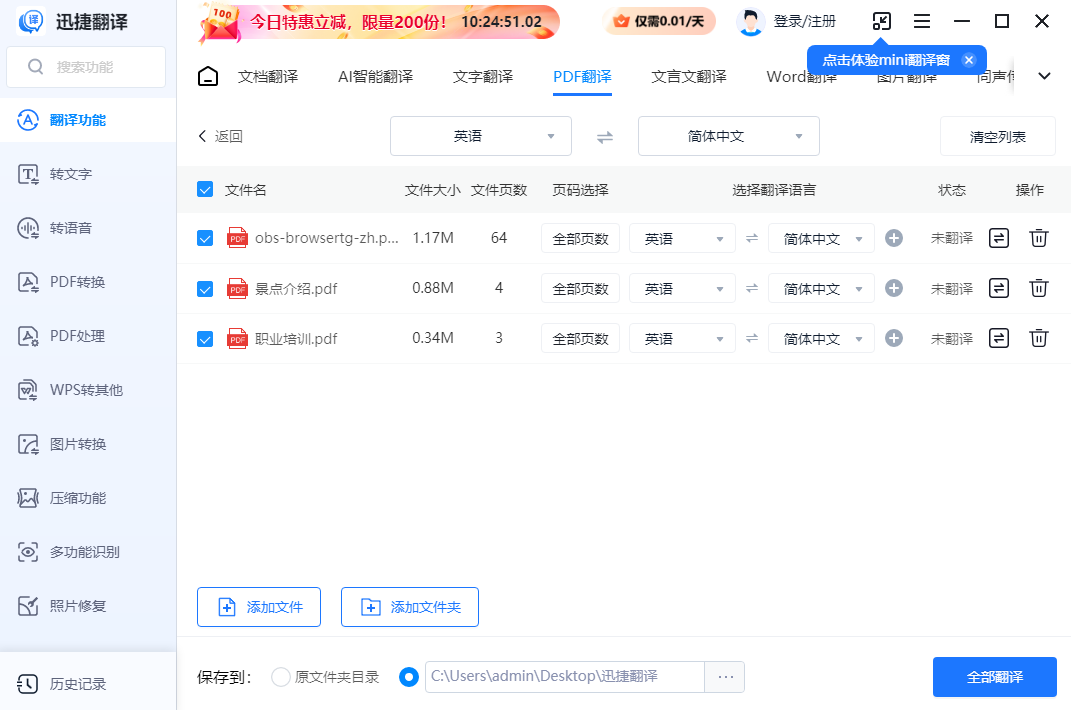Open the mini translation window icon
1071x710 pixels.
tap(881, 21)
